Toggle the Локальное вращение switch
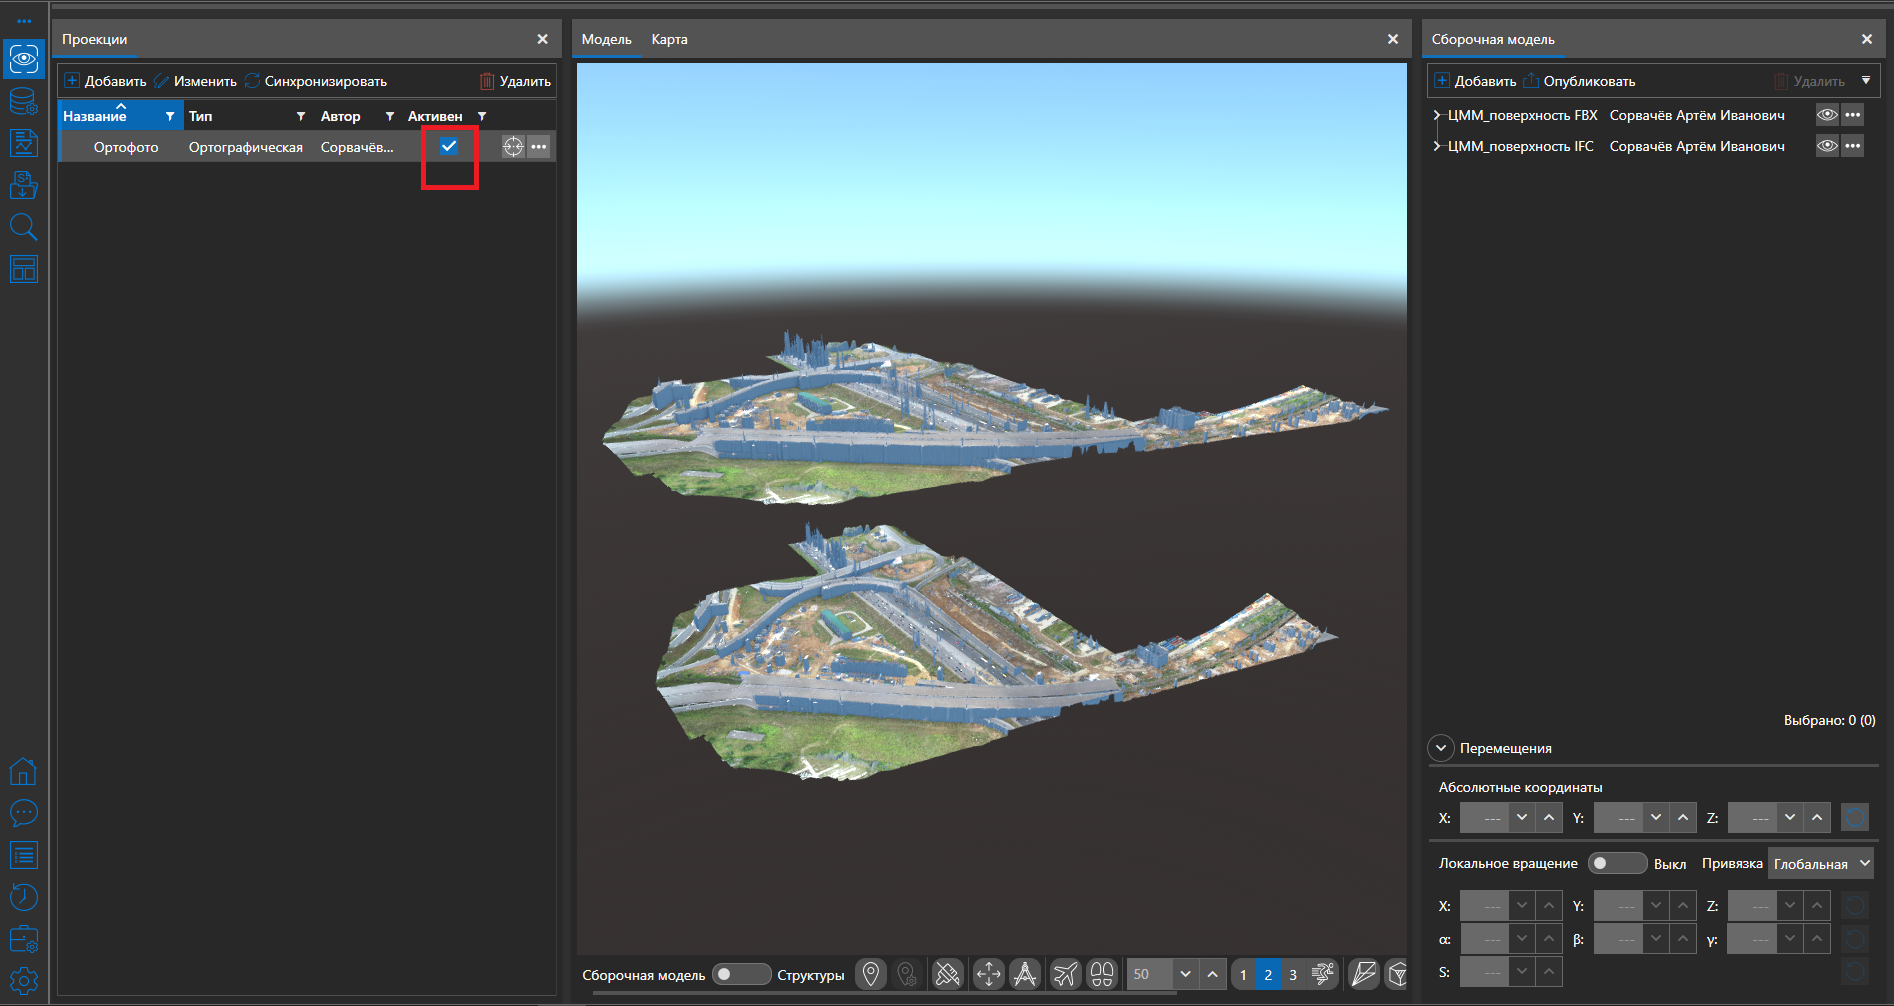This screenshot has width=1894, height=1006. 1617,863
